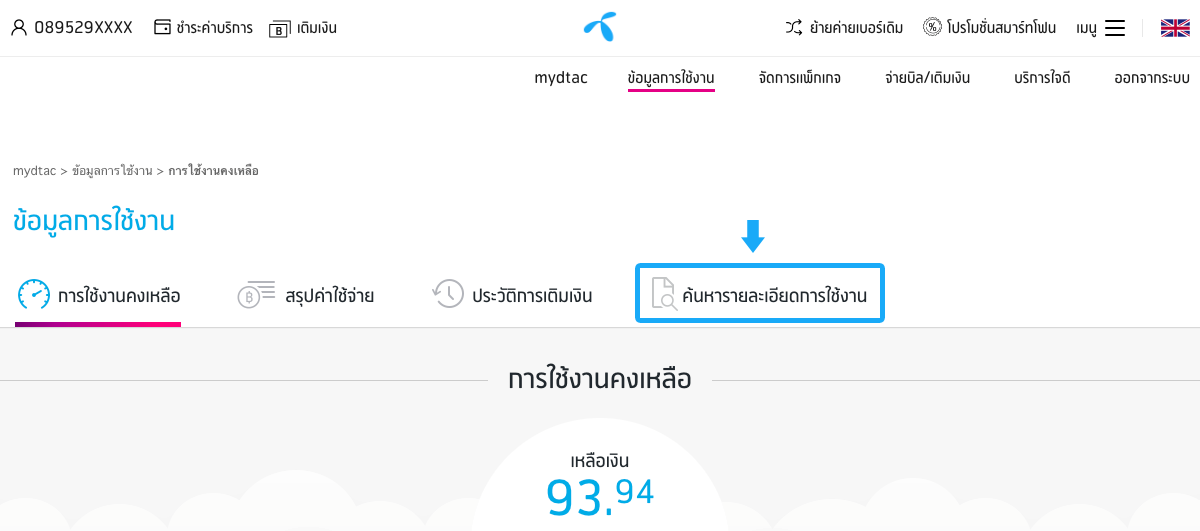Open จัดการแพ็กเกจ menu item

(799, 77)
